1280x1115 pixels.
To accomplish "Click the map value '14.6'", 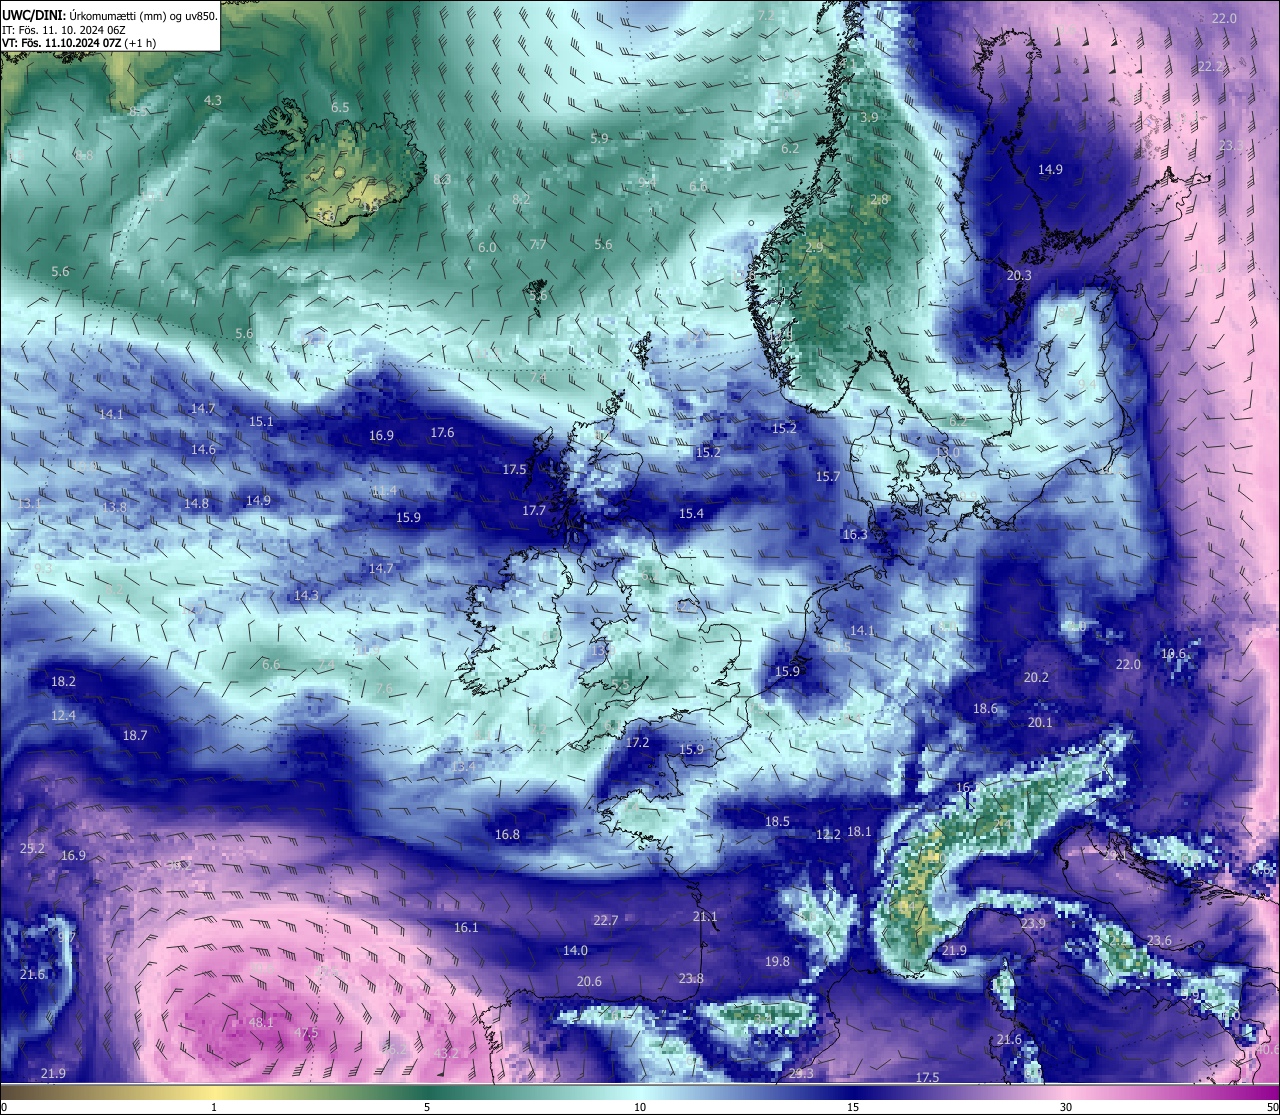I will (203, 449).
